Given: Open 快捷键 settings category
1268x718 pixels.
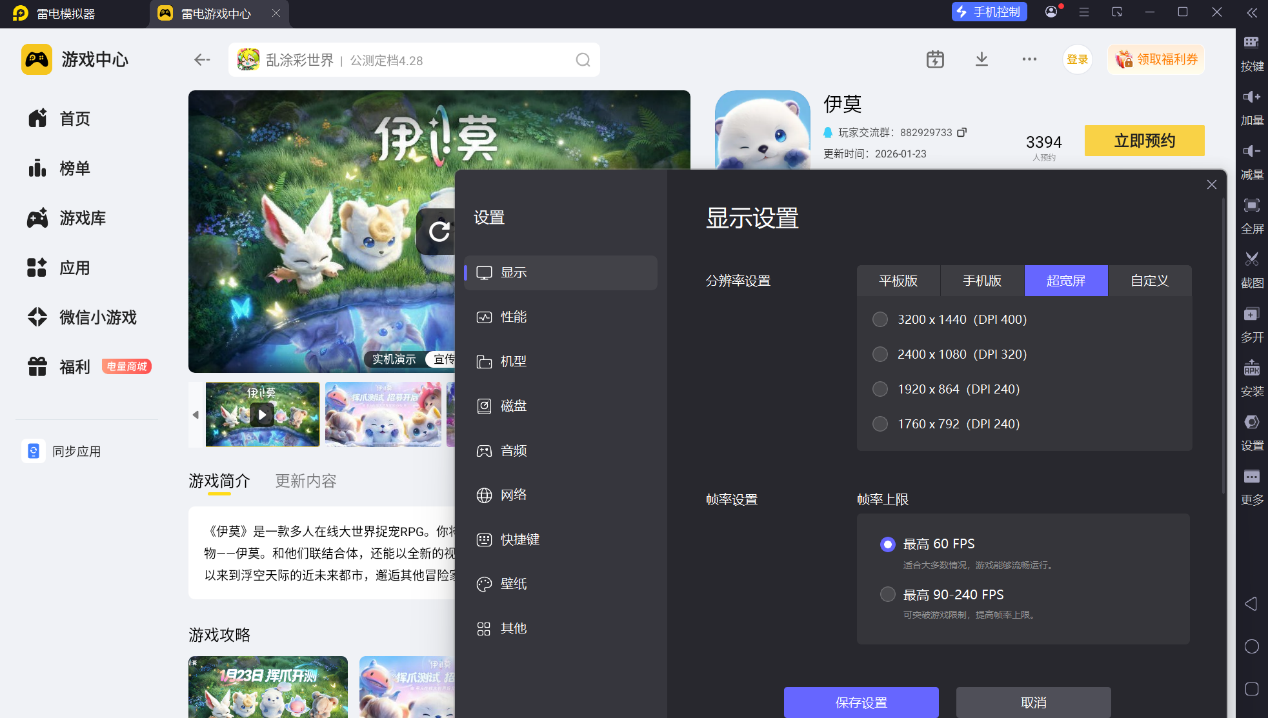Looking at the screenshot, I should pyautogui.click(x=561, y=540).
